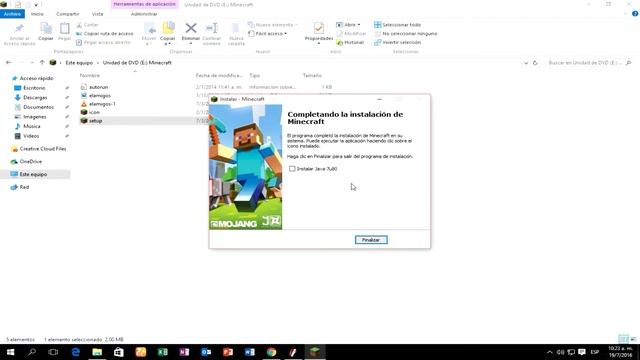Open the Mover a dropdown
640x360 pixels.
149,34
